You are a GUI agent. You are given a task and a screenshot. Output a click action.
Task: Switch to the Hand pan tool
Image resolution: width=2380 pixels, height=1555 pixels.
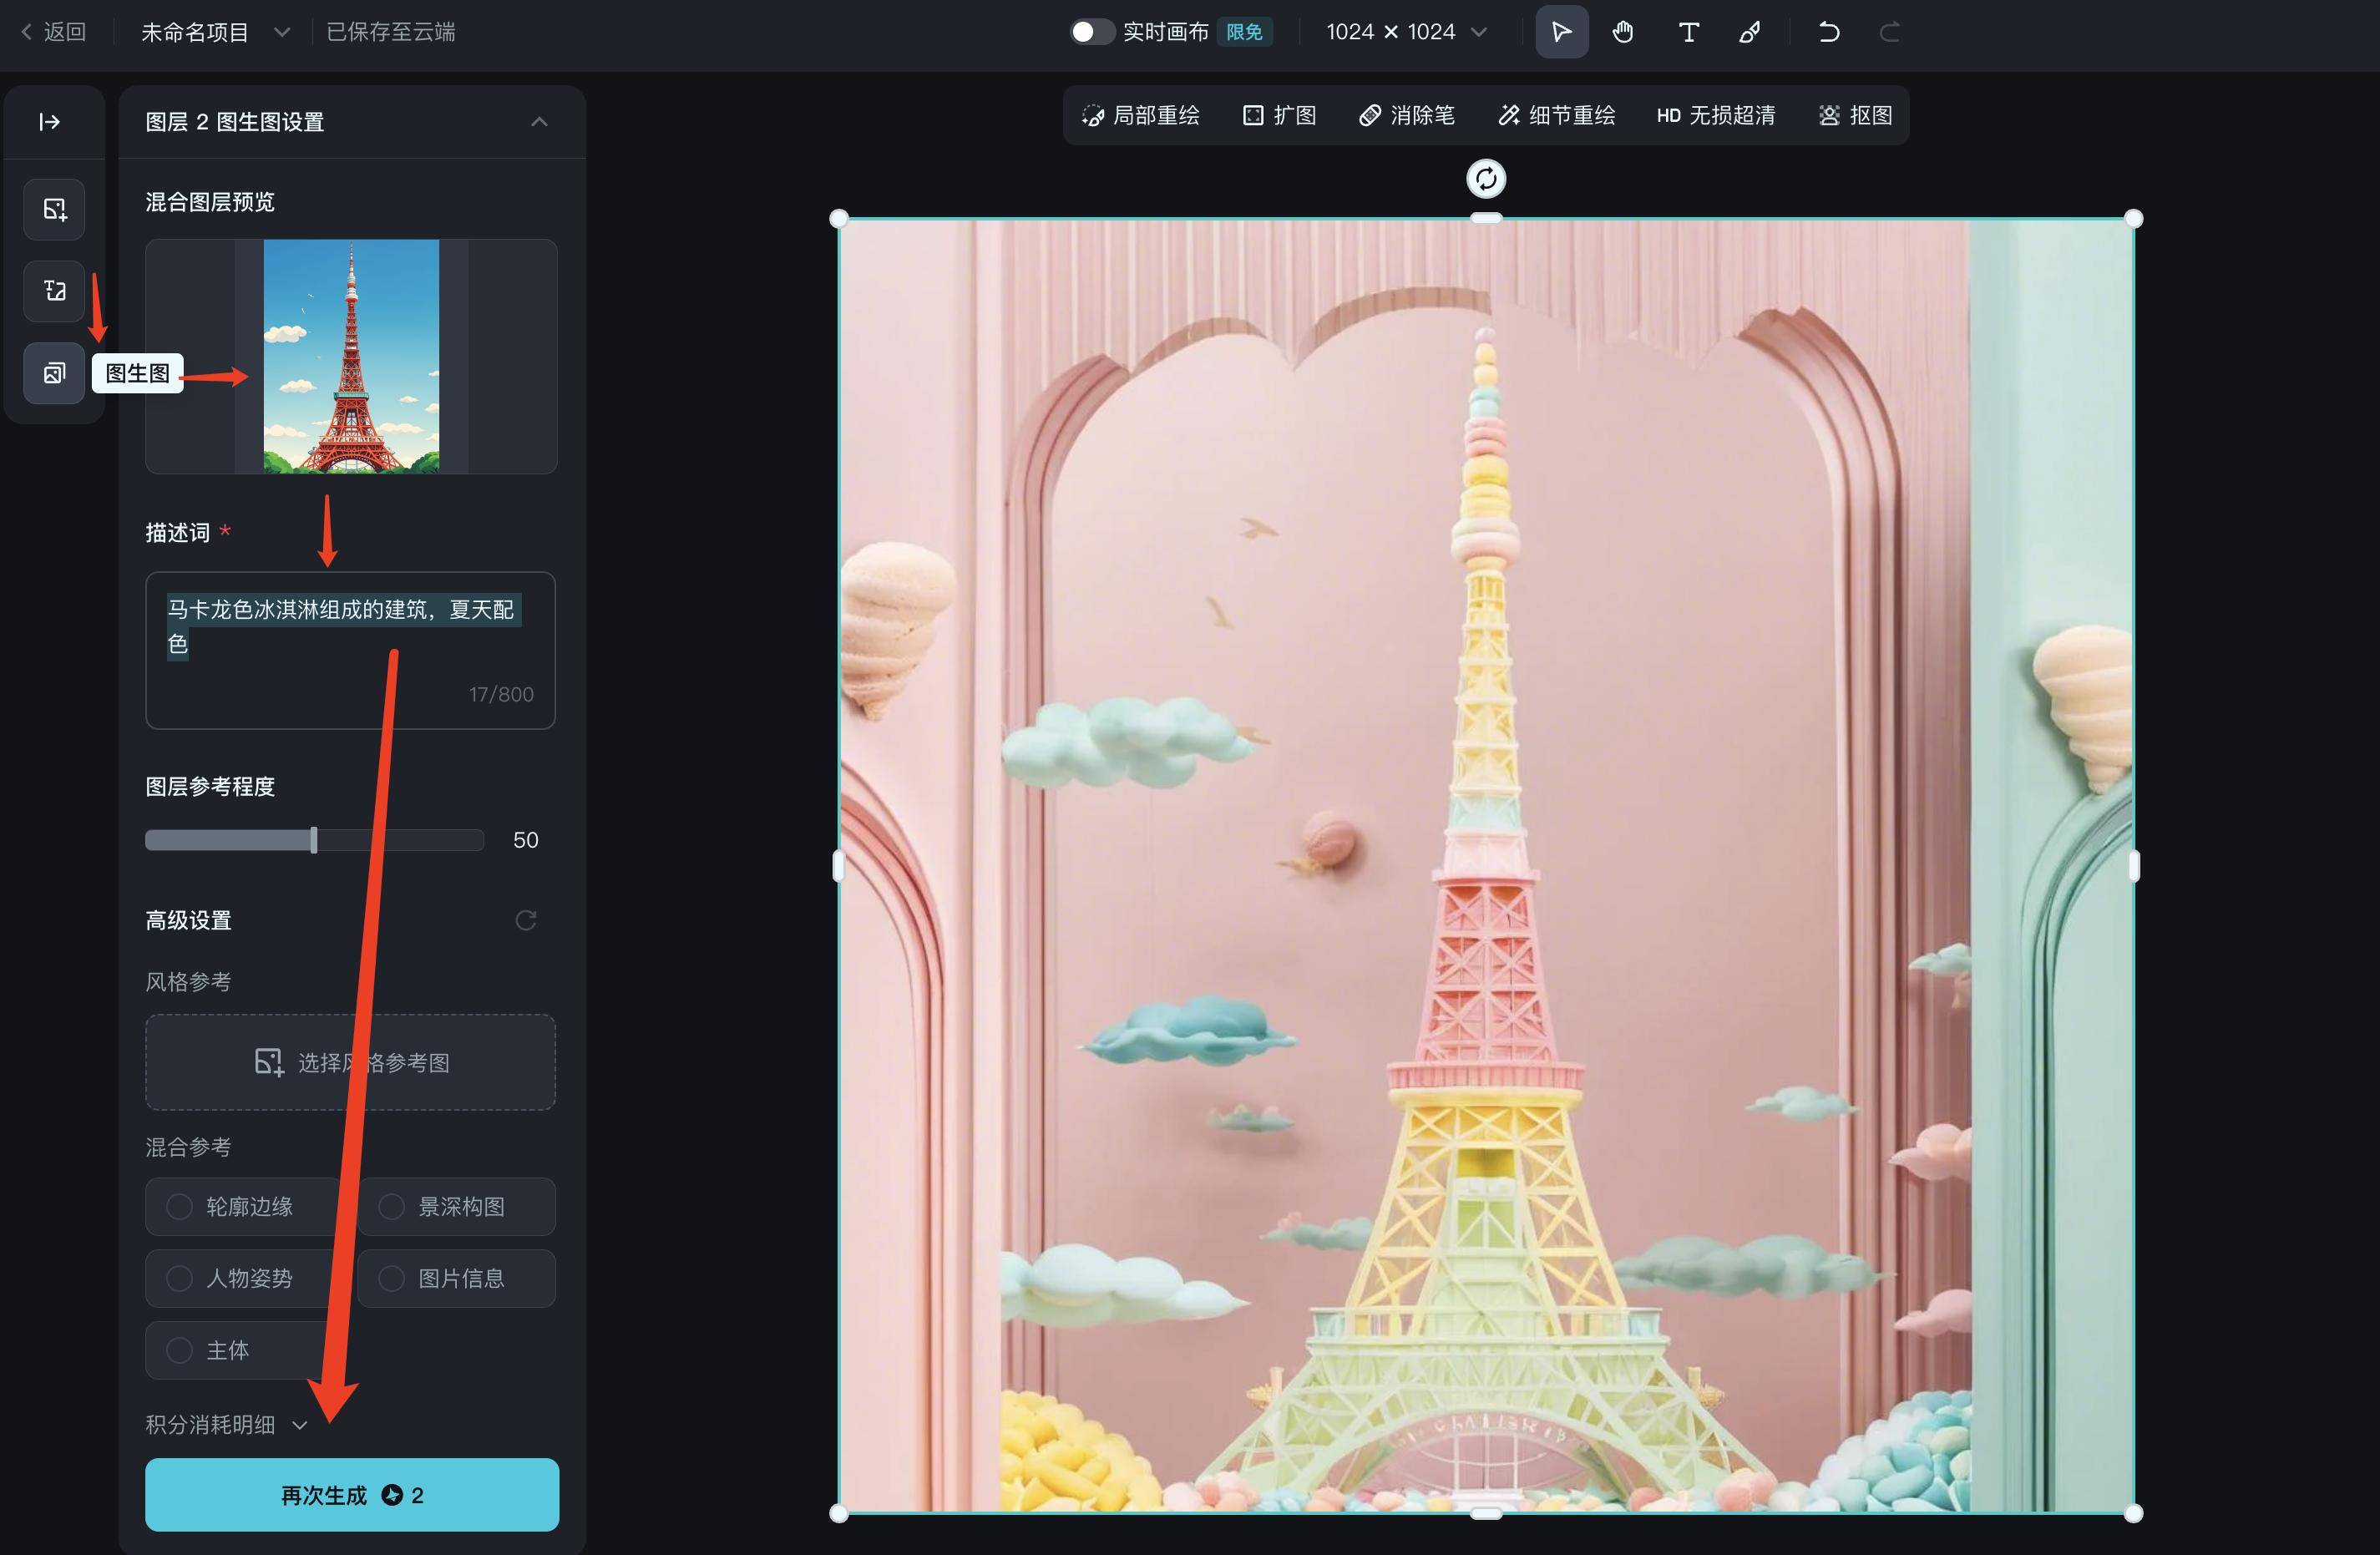point(1623,31)
